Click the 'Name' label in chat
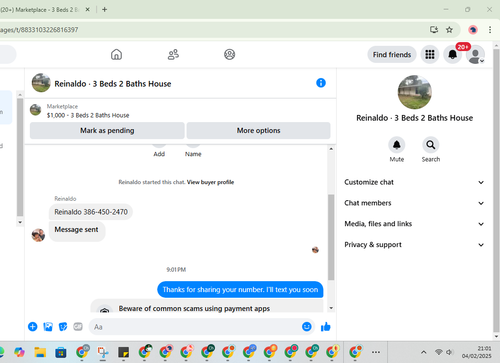 pyautogui.click(x=193, y=154)
